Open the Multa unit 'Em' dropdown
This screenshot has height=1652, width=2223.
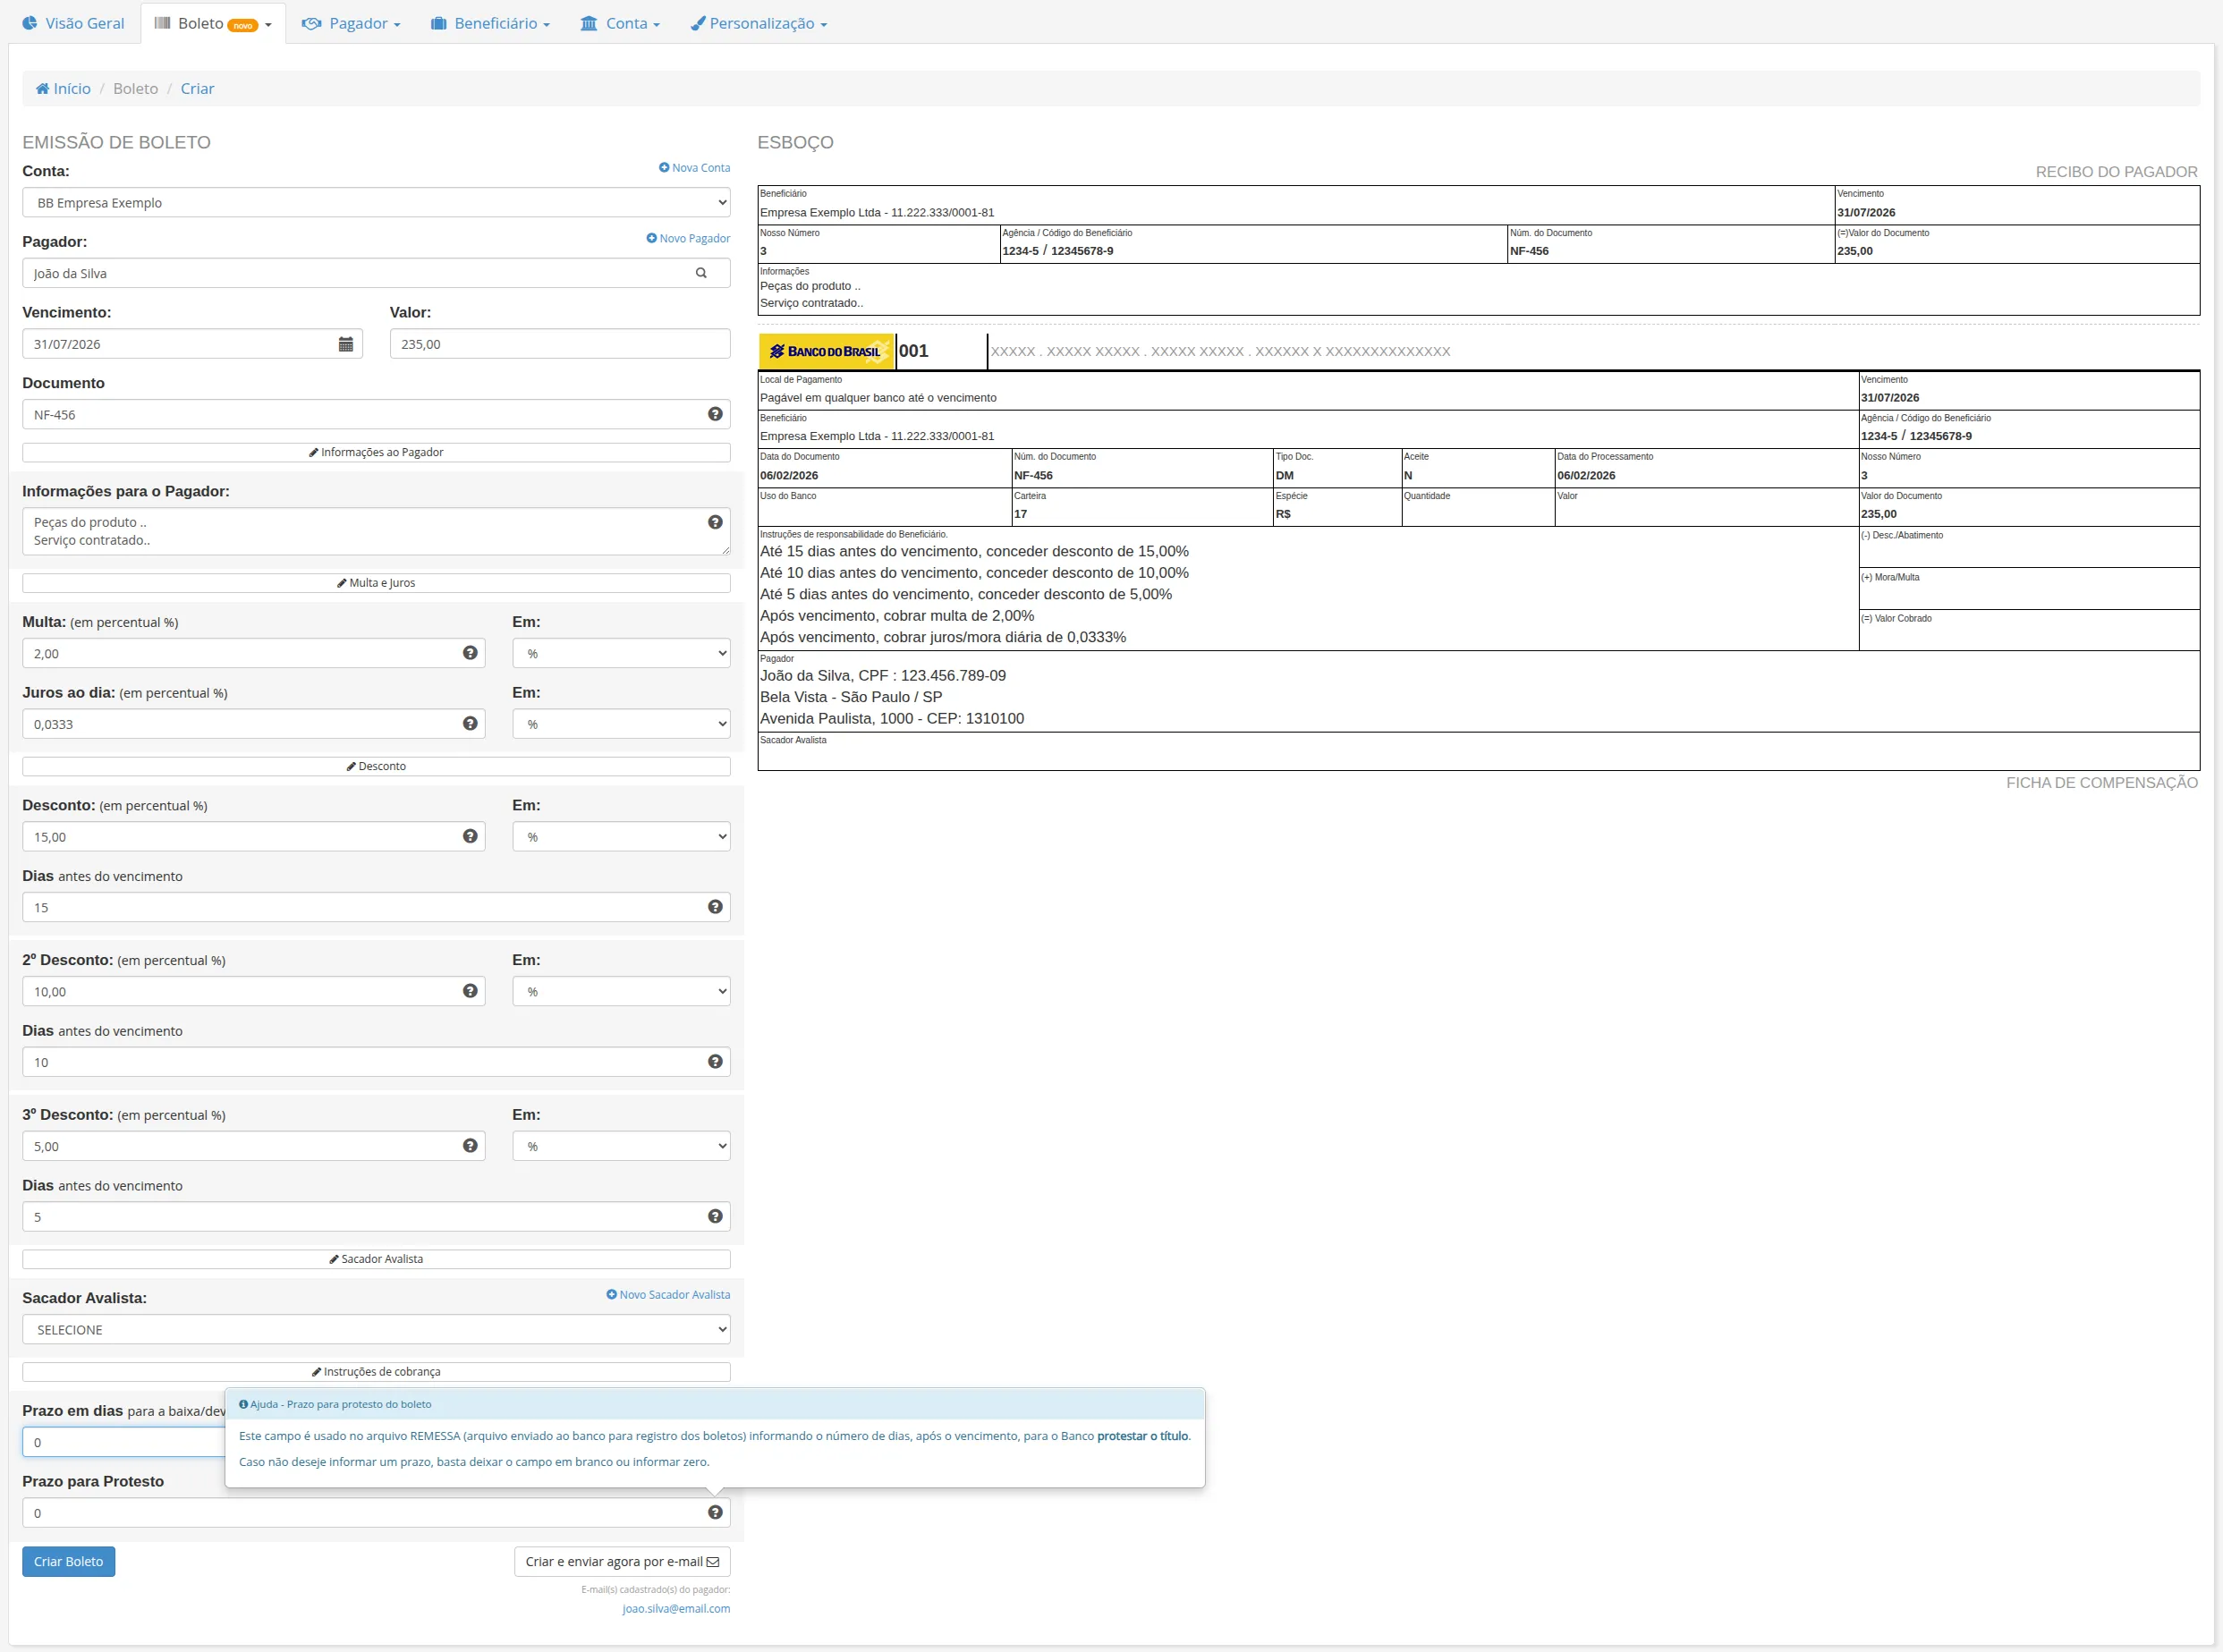(621, 653)
